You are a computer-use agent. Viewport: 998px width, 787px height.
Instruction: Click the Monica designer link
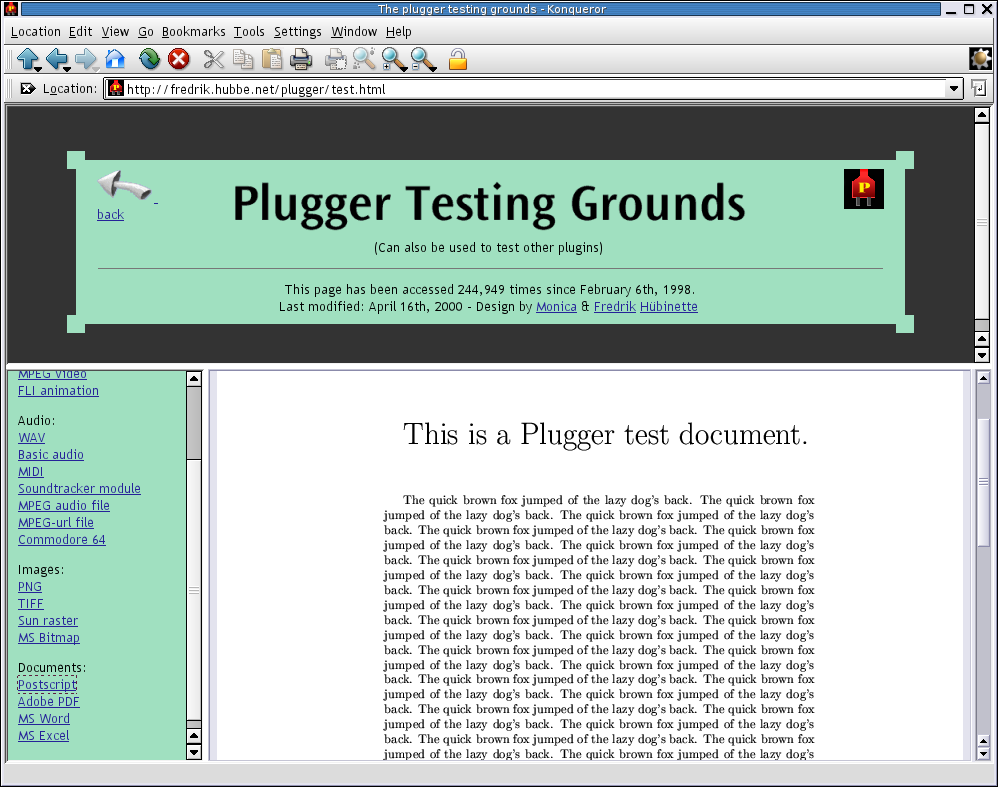coord(556,307)
